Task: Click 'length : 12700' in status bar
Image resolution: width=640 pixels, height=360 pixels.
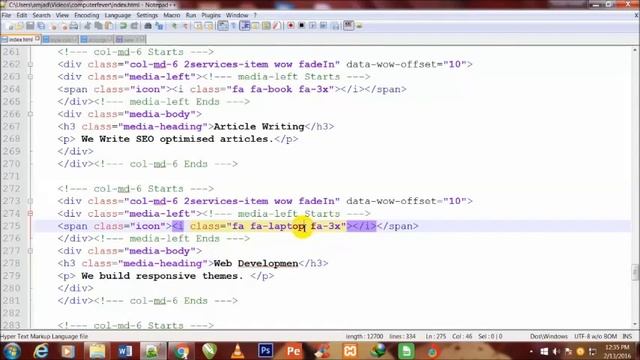Action: pos(364,336)
